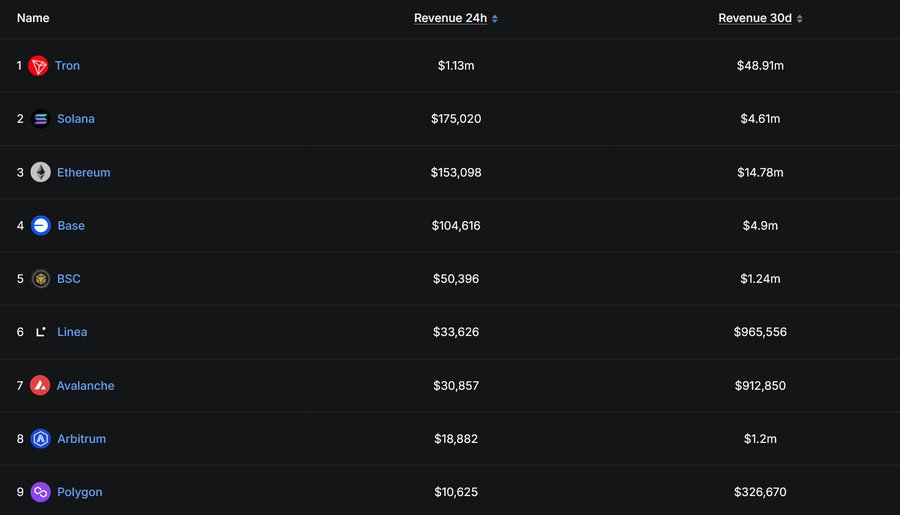Click the Base blue circle icon
Viewport: 900px width, 515px height.
[41, 226]
